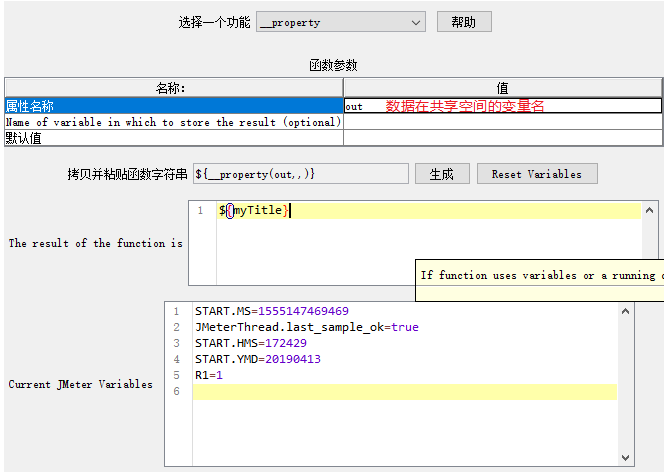
Task: Click the 默认值 value cell
Action: pos(502,138)
